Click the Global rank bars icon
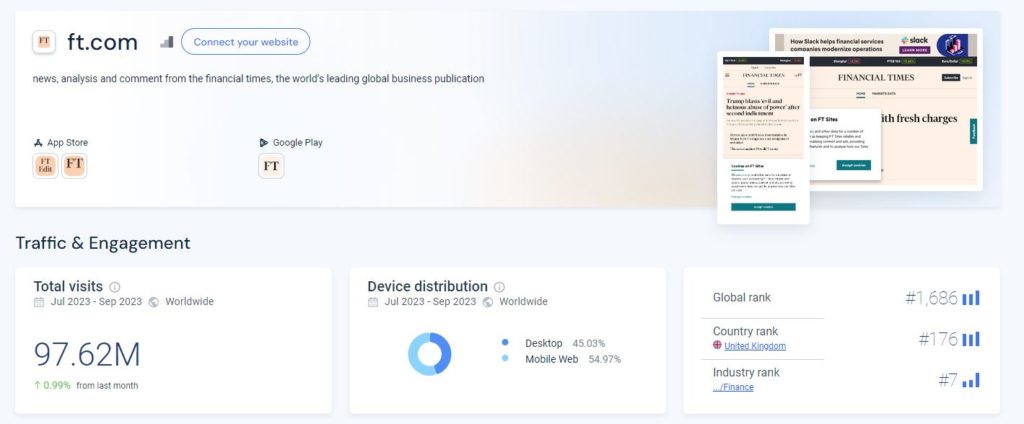Viewport: 1024px width, 424px height. click(x=971, y=298)
